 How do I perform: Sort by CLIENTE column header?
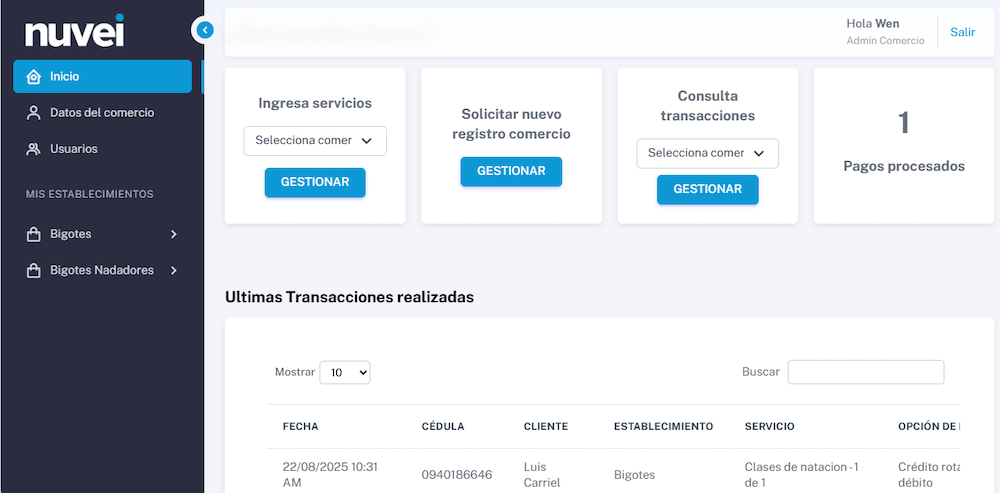coord(546,427)
